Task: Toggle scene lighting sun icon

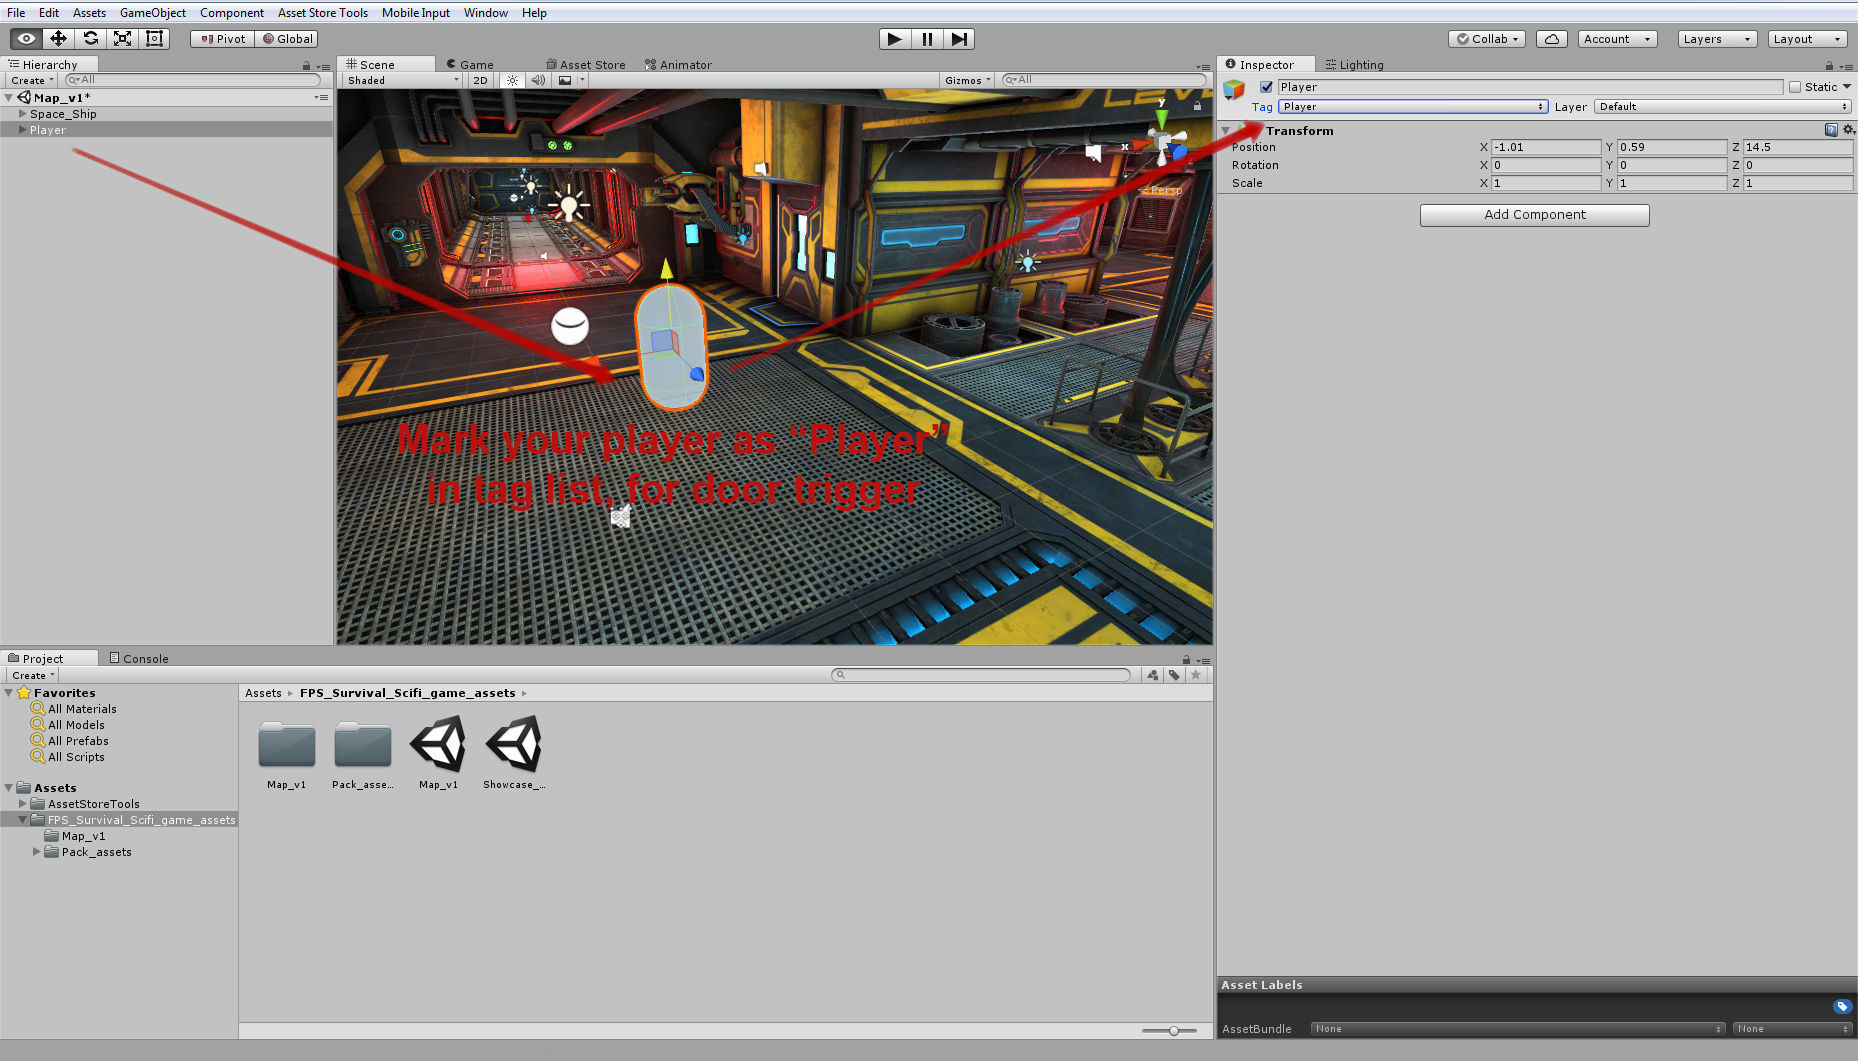Action: click(512, 80)
